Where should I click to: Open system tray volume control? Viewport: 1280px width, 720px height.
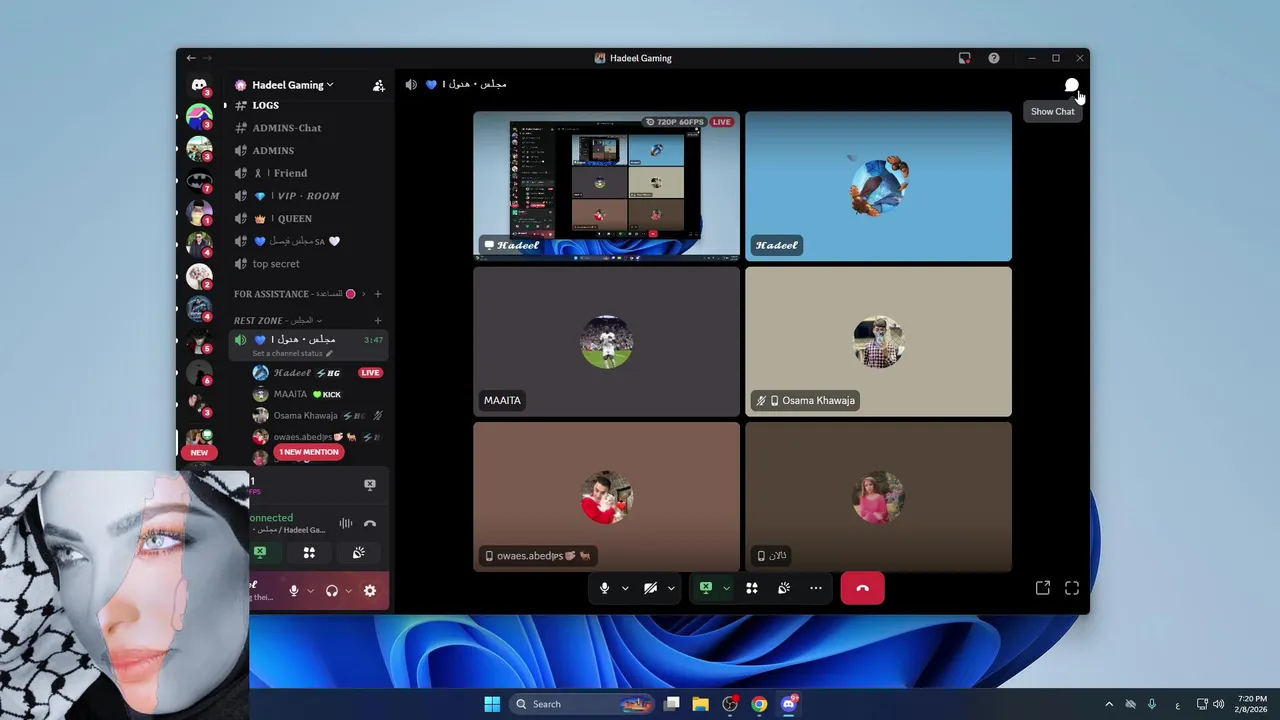[1218, 704]
